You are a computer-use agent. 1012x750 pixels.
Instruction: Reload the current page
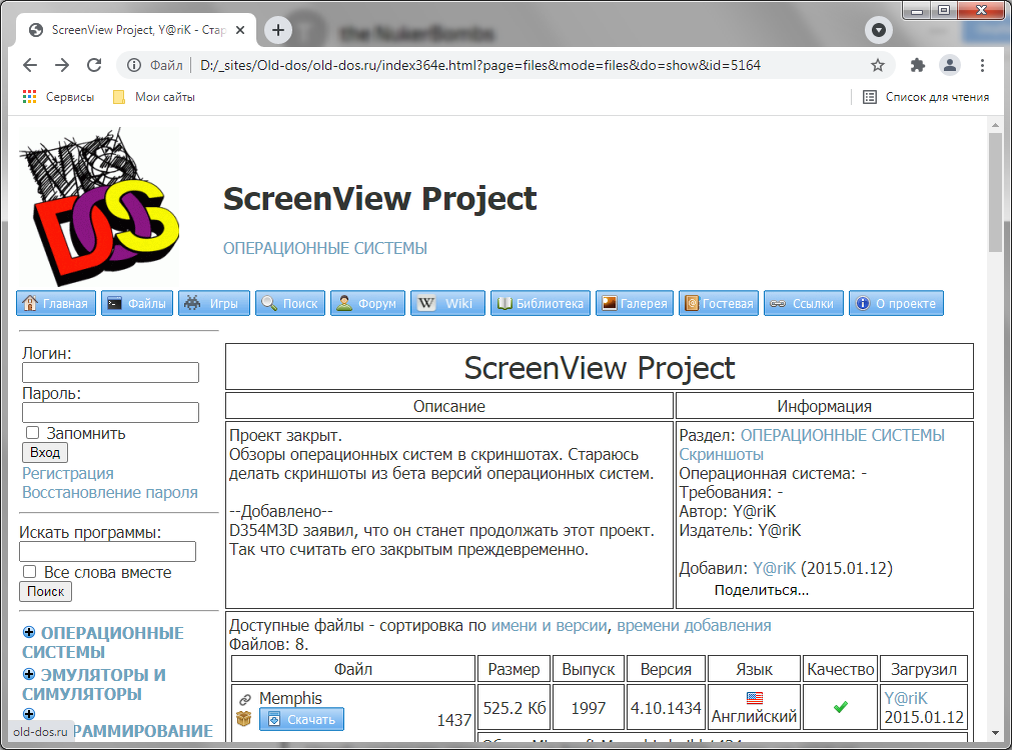pos(94,65)
